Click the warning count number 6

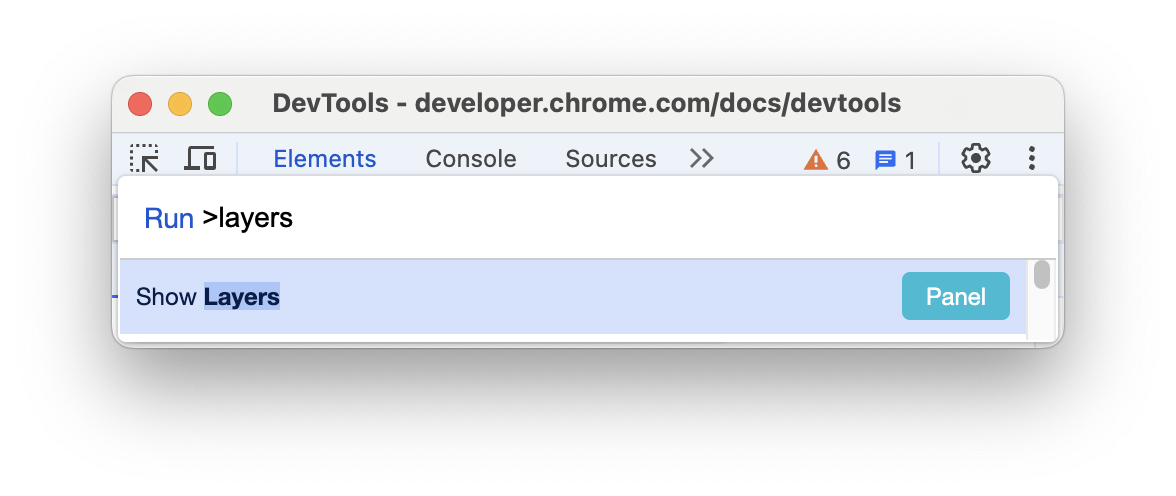(x=843, y=160)
